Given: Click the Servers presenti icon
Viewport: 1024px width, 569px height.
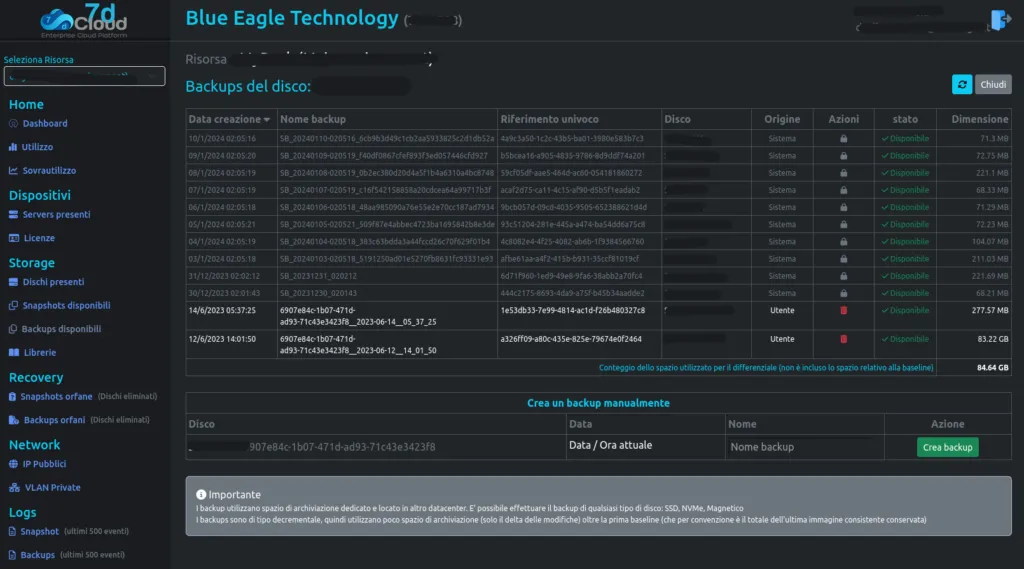Looking at the screenshot, I should pyautogui.click(x=13, y=214).
